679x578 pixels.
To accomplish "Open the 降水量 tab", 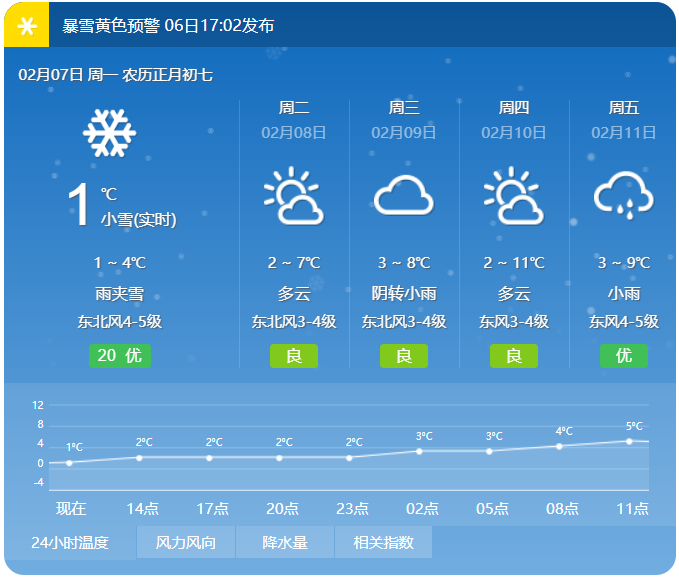I will coord(285,543).
